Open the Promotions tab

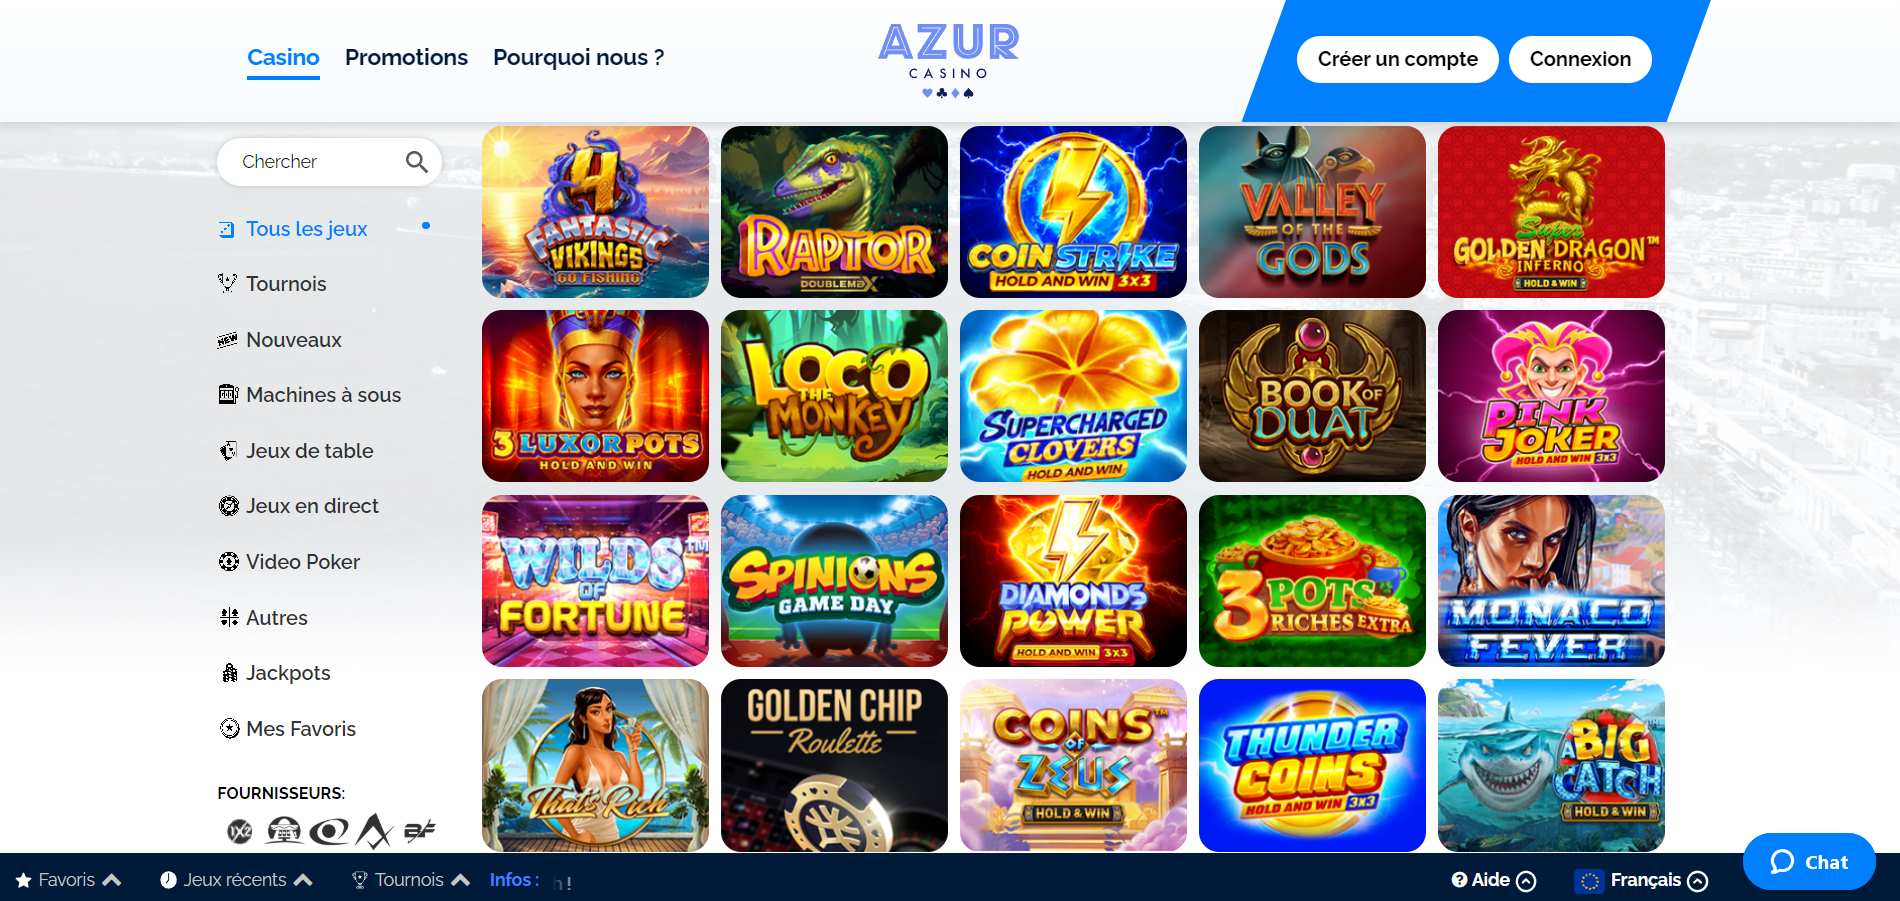pyautogui.click(x=406, y=58)
